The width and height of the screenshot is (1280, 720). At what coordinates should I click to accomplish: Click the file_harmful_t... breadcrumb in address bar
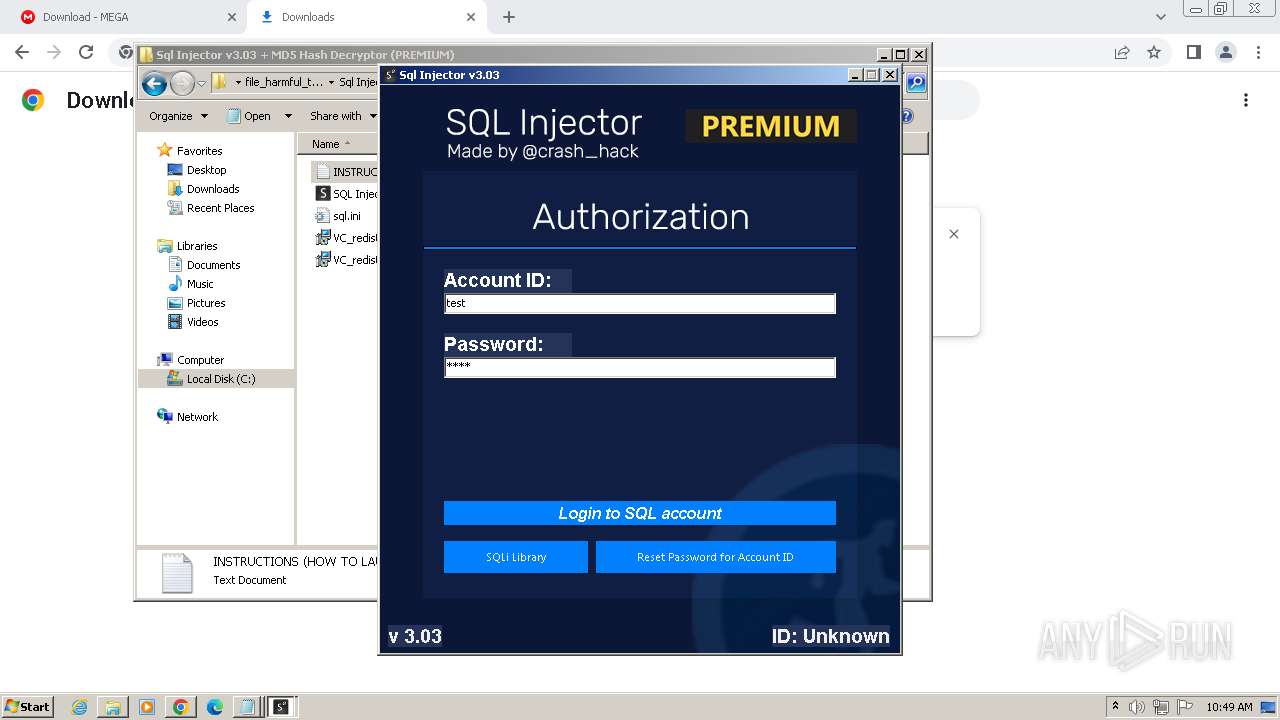tap(284, 83)
